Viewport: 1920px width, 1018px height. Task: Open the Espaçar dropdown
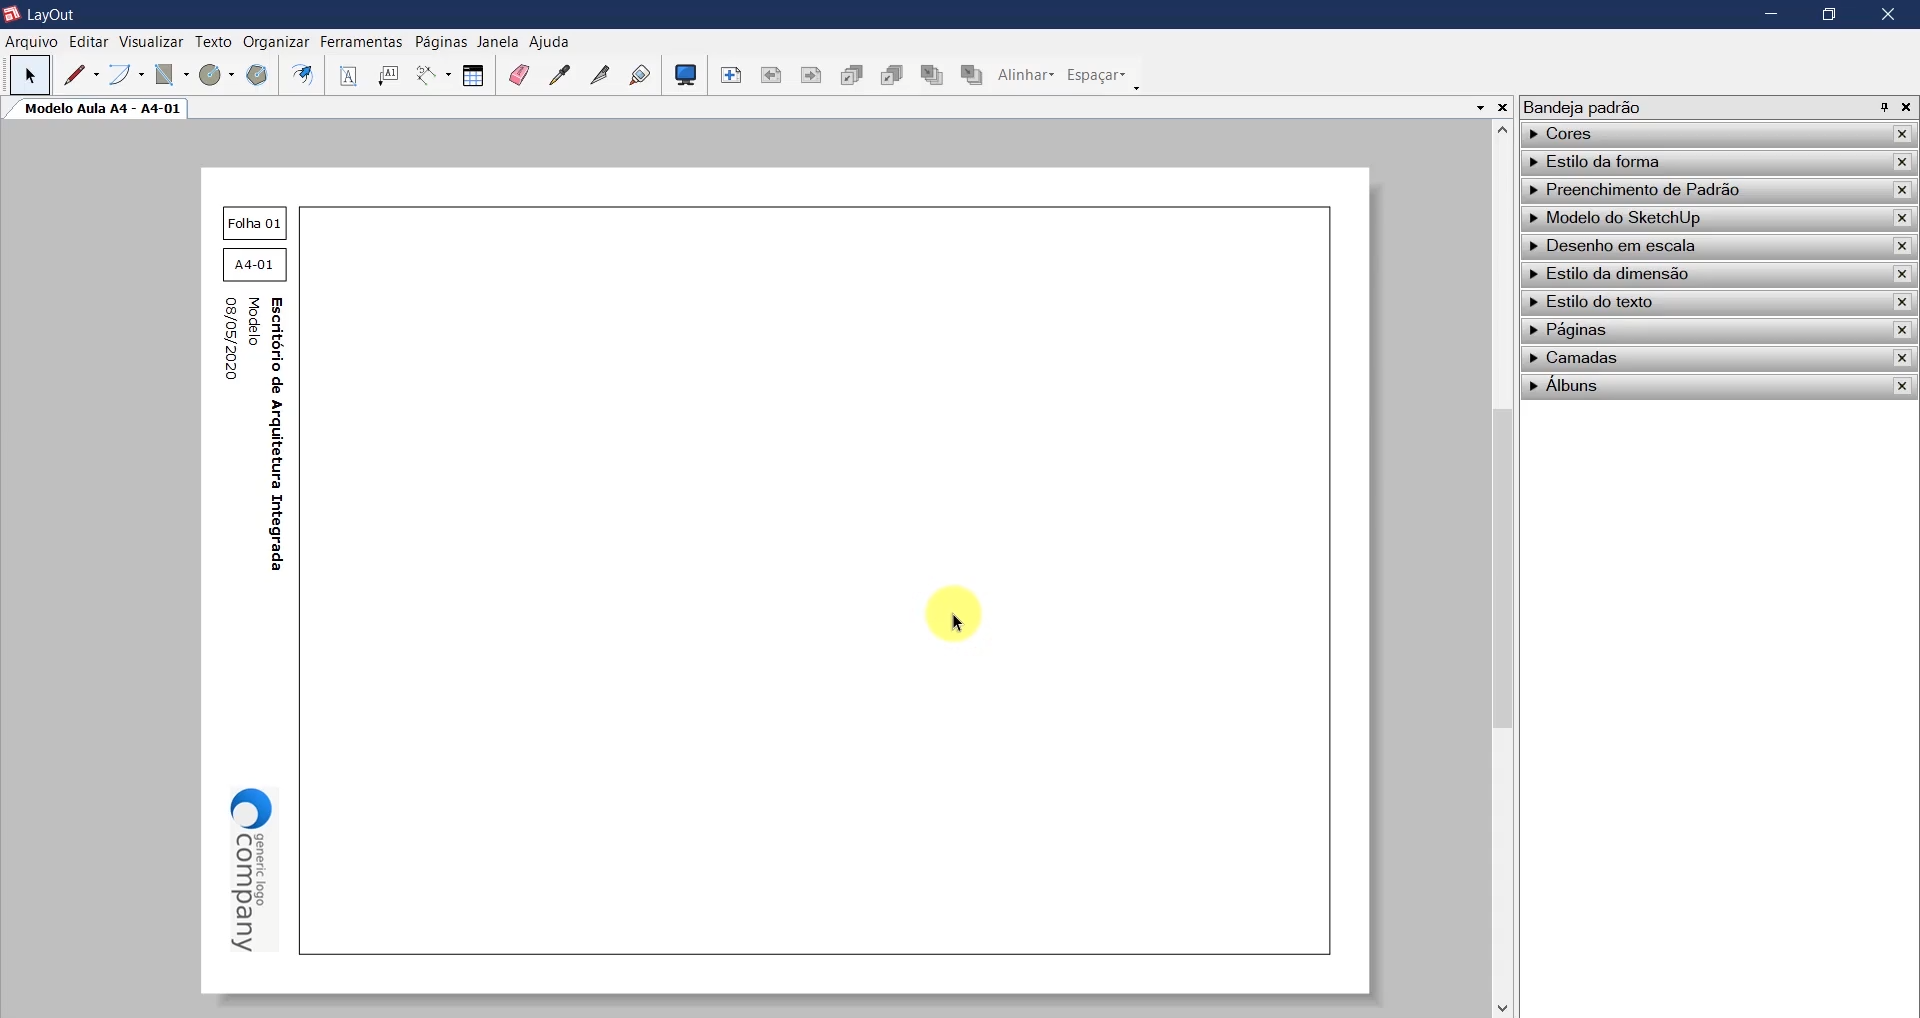pyautogui.click(x=1098, y=76)
